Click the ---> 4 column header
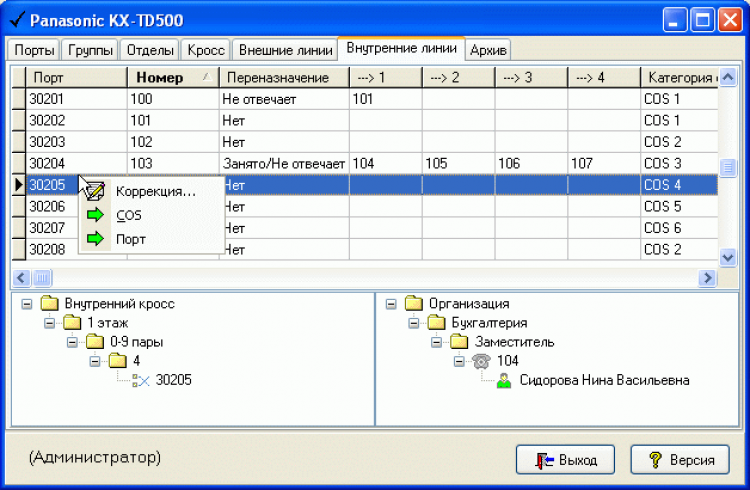The height and width of the screenshot is (490, 750). pyautogui.click(x=604, y=78)
